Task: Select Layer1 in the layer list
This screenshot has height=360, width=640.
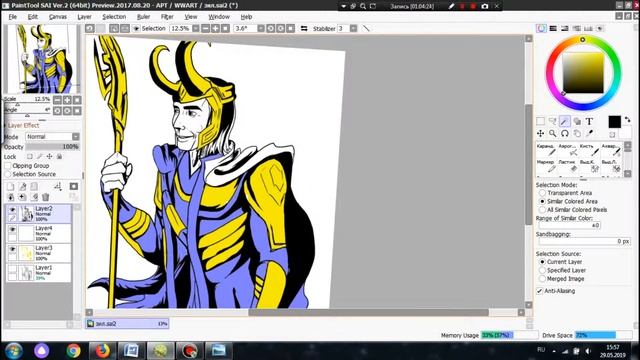Action: tap(39, 273)
